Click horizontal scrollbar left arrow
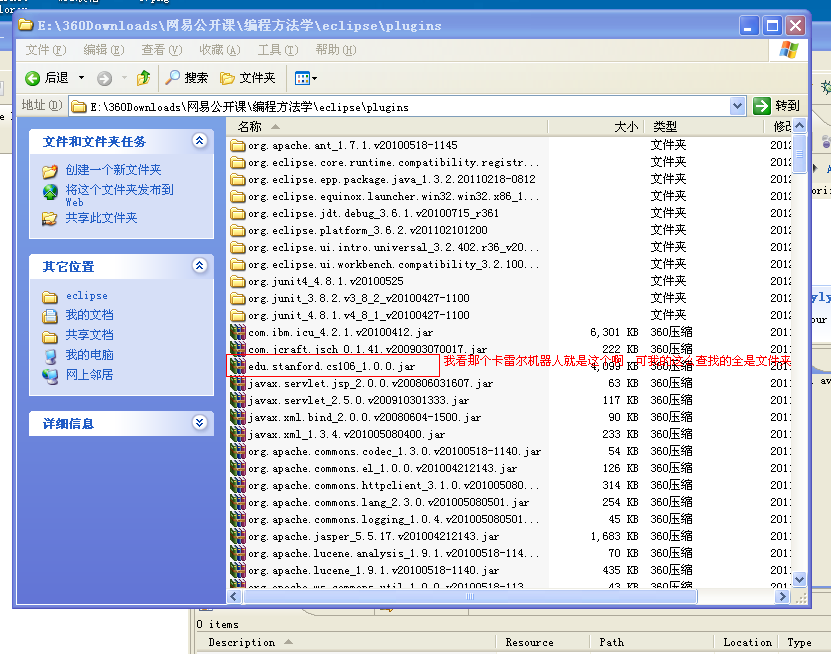 (235, 597)
